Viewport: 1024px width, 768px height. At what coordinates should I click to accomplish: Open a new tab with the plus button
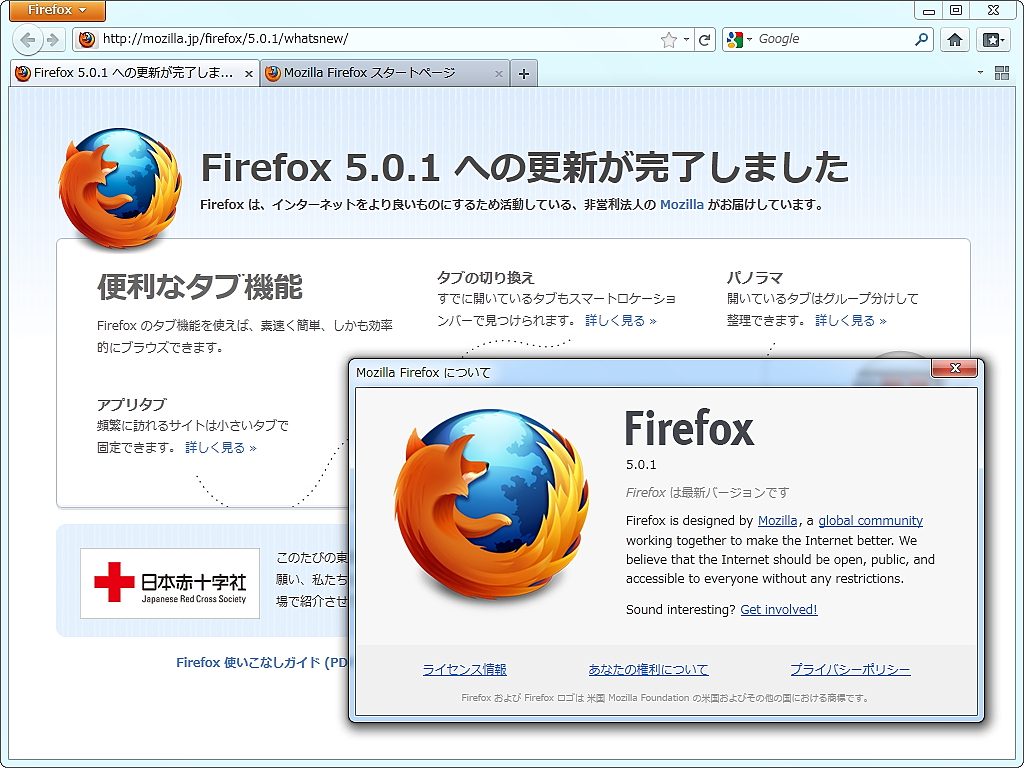(524, 72)
